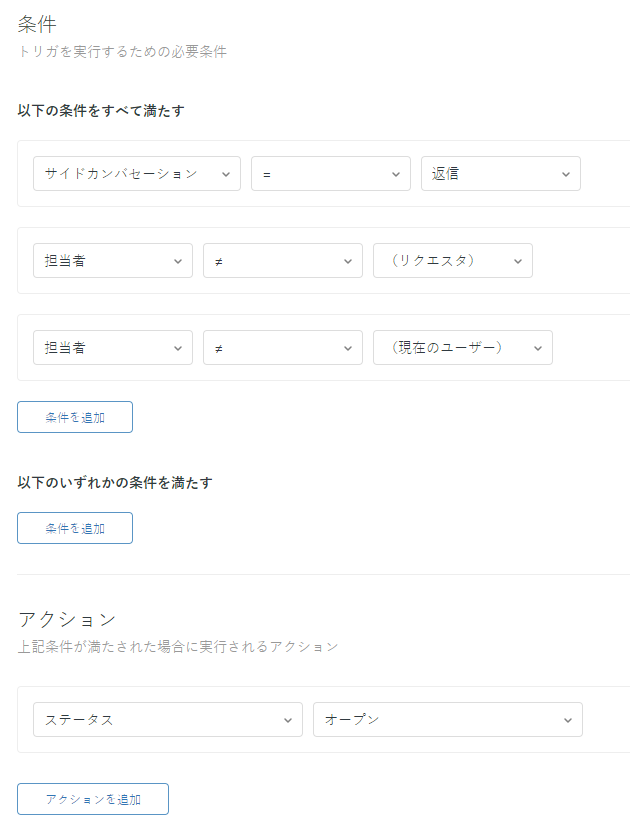Image resolution: width=630 pixels, height=830 pixels.
Task: Click the chevron arrow on ステータス dropdown
Action: coord(288,720)
